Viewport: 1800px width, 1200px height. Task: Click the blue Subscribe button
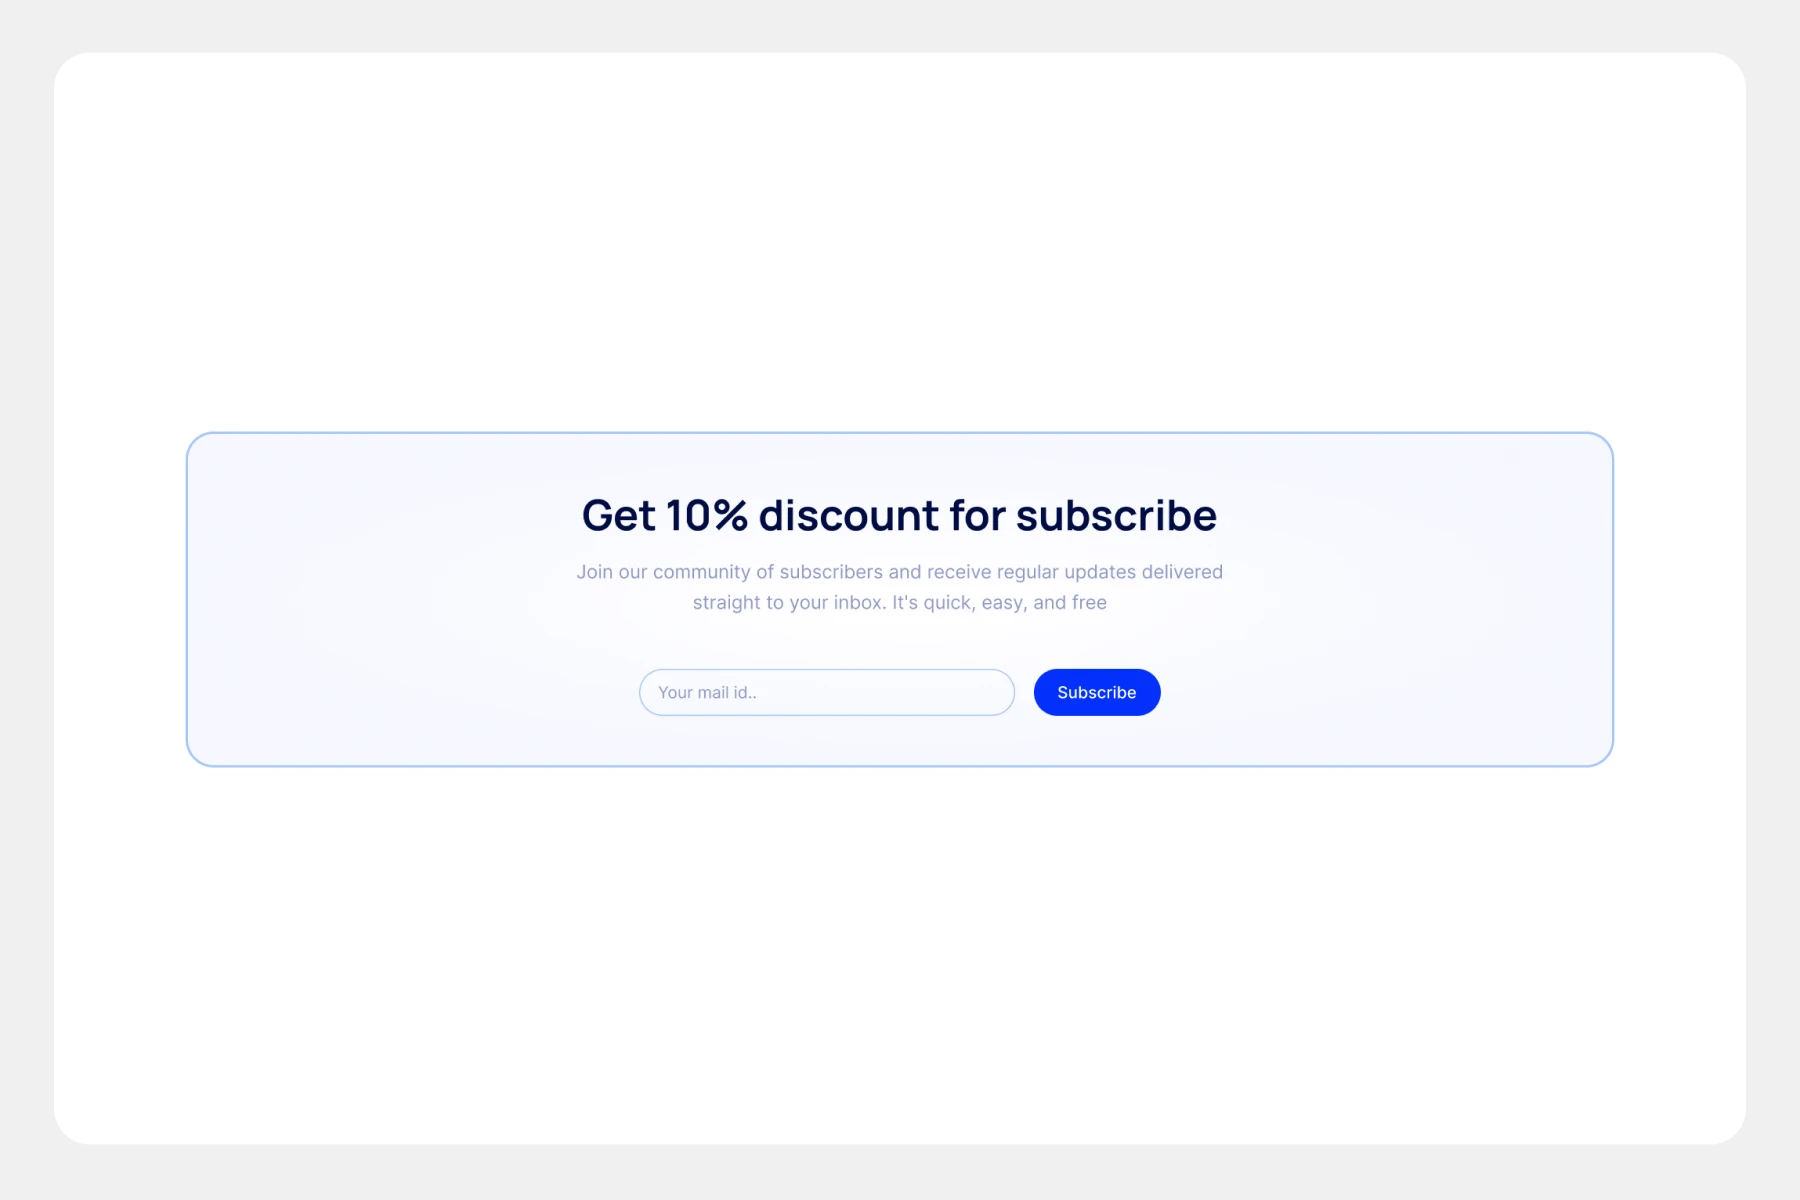[1096, 692]
